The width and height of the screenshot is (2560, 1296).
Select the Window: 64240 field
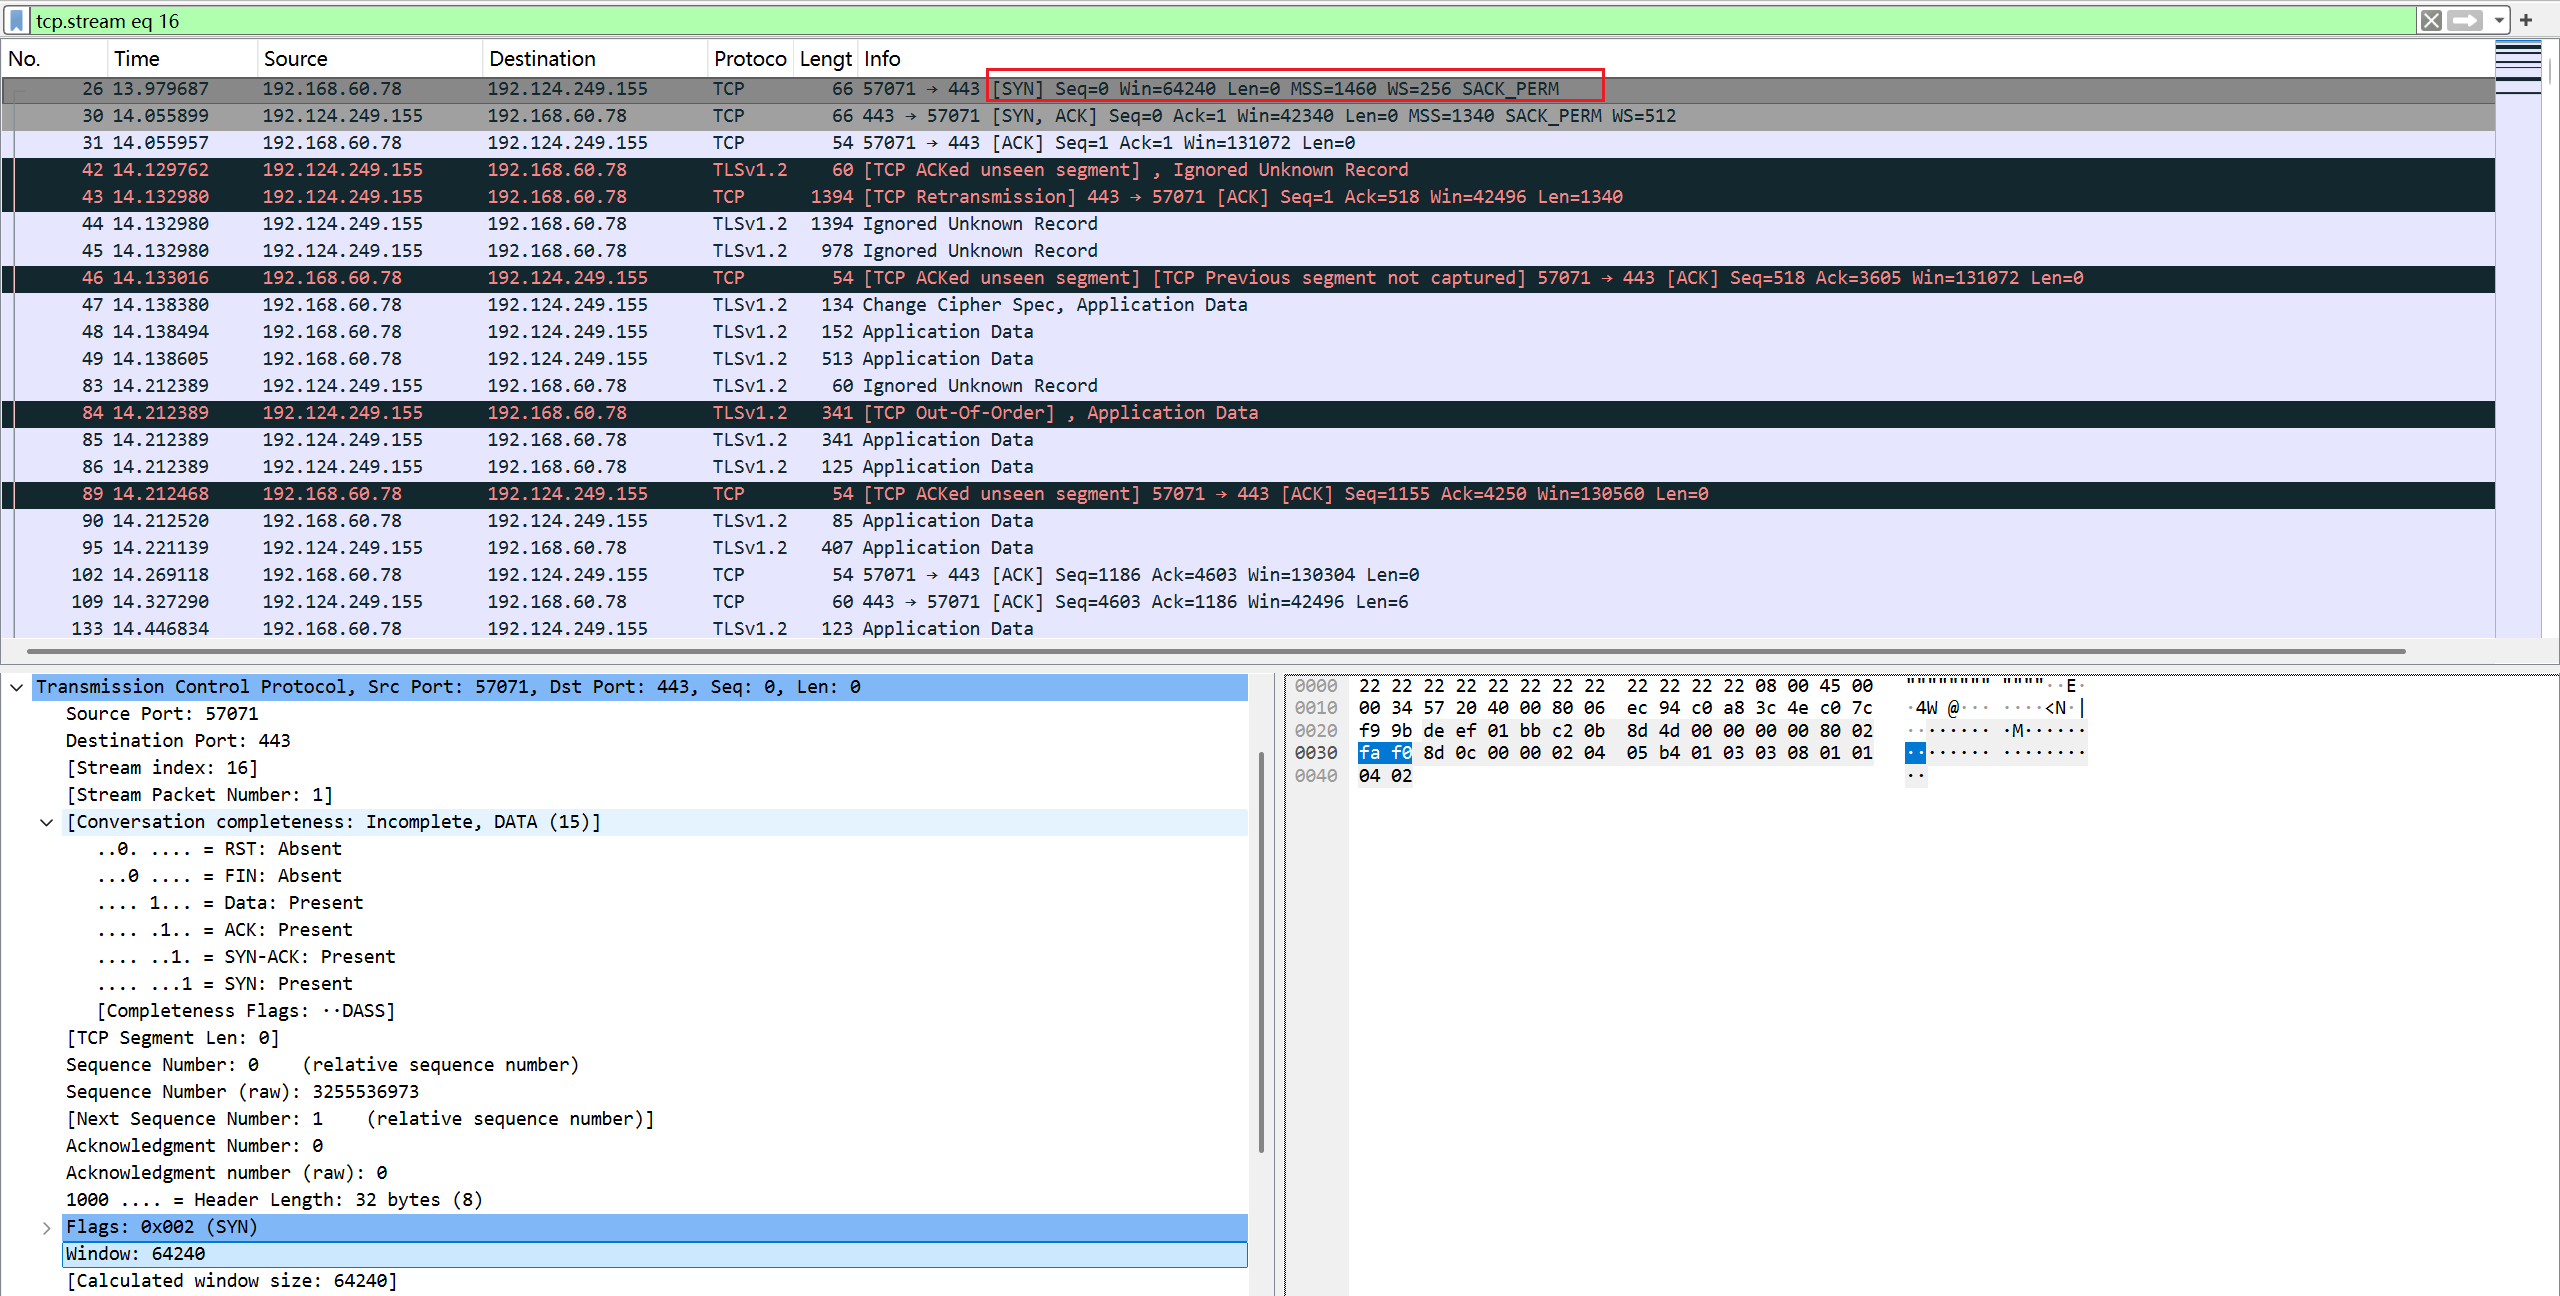click(655, 1254)
